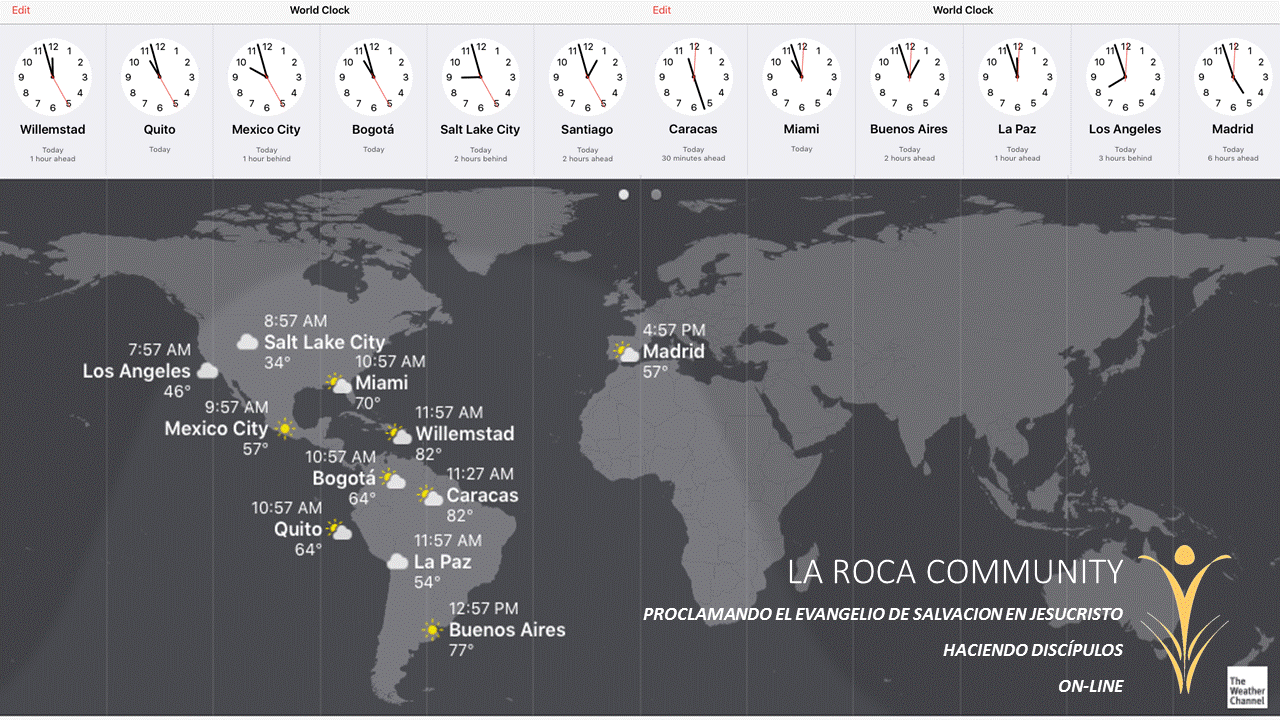Click The Weather Channel logo
Image resolution: width=1280 pixels, height=720 pixels.
coord(1247,686)
